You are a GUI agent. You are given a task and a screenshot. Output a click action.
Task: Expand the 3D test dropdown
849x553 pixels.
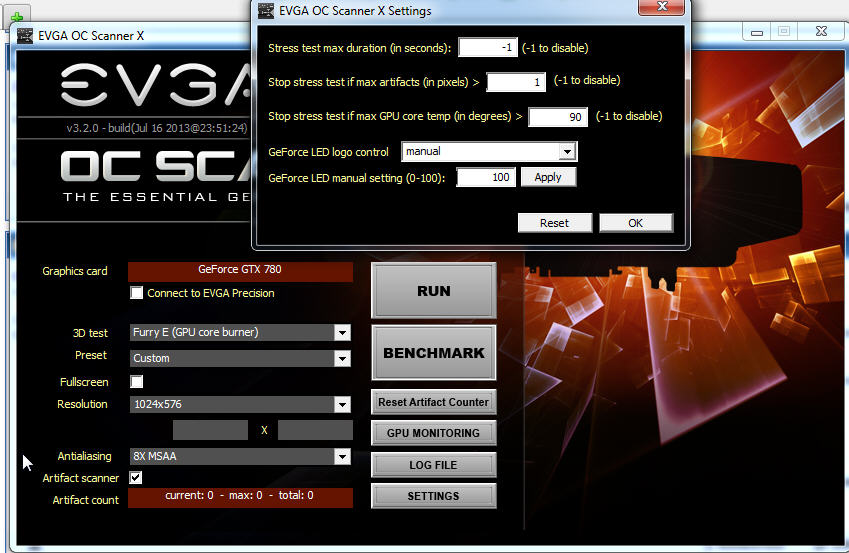click(x=342, y=333)
